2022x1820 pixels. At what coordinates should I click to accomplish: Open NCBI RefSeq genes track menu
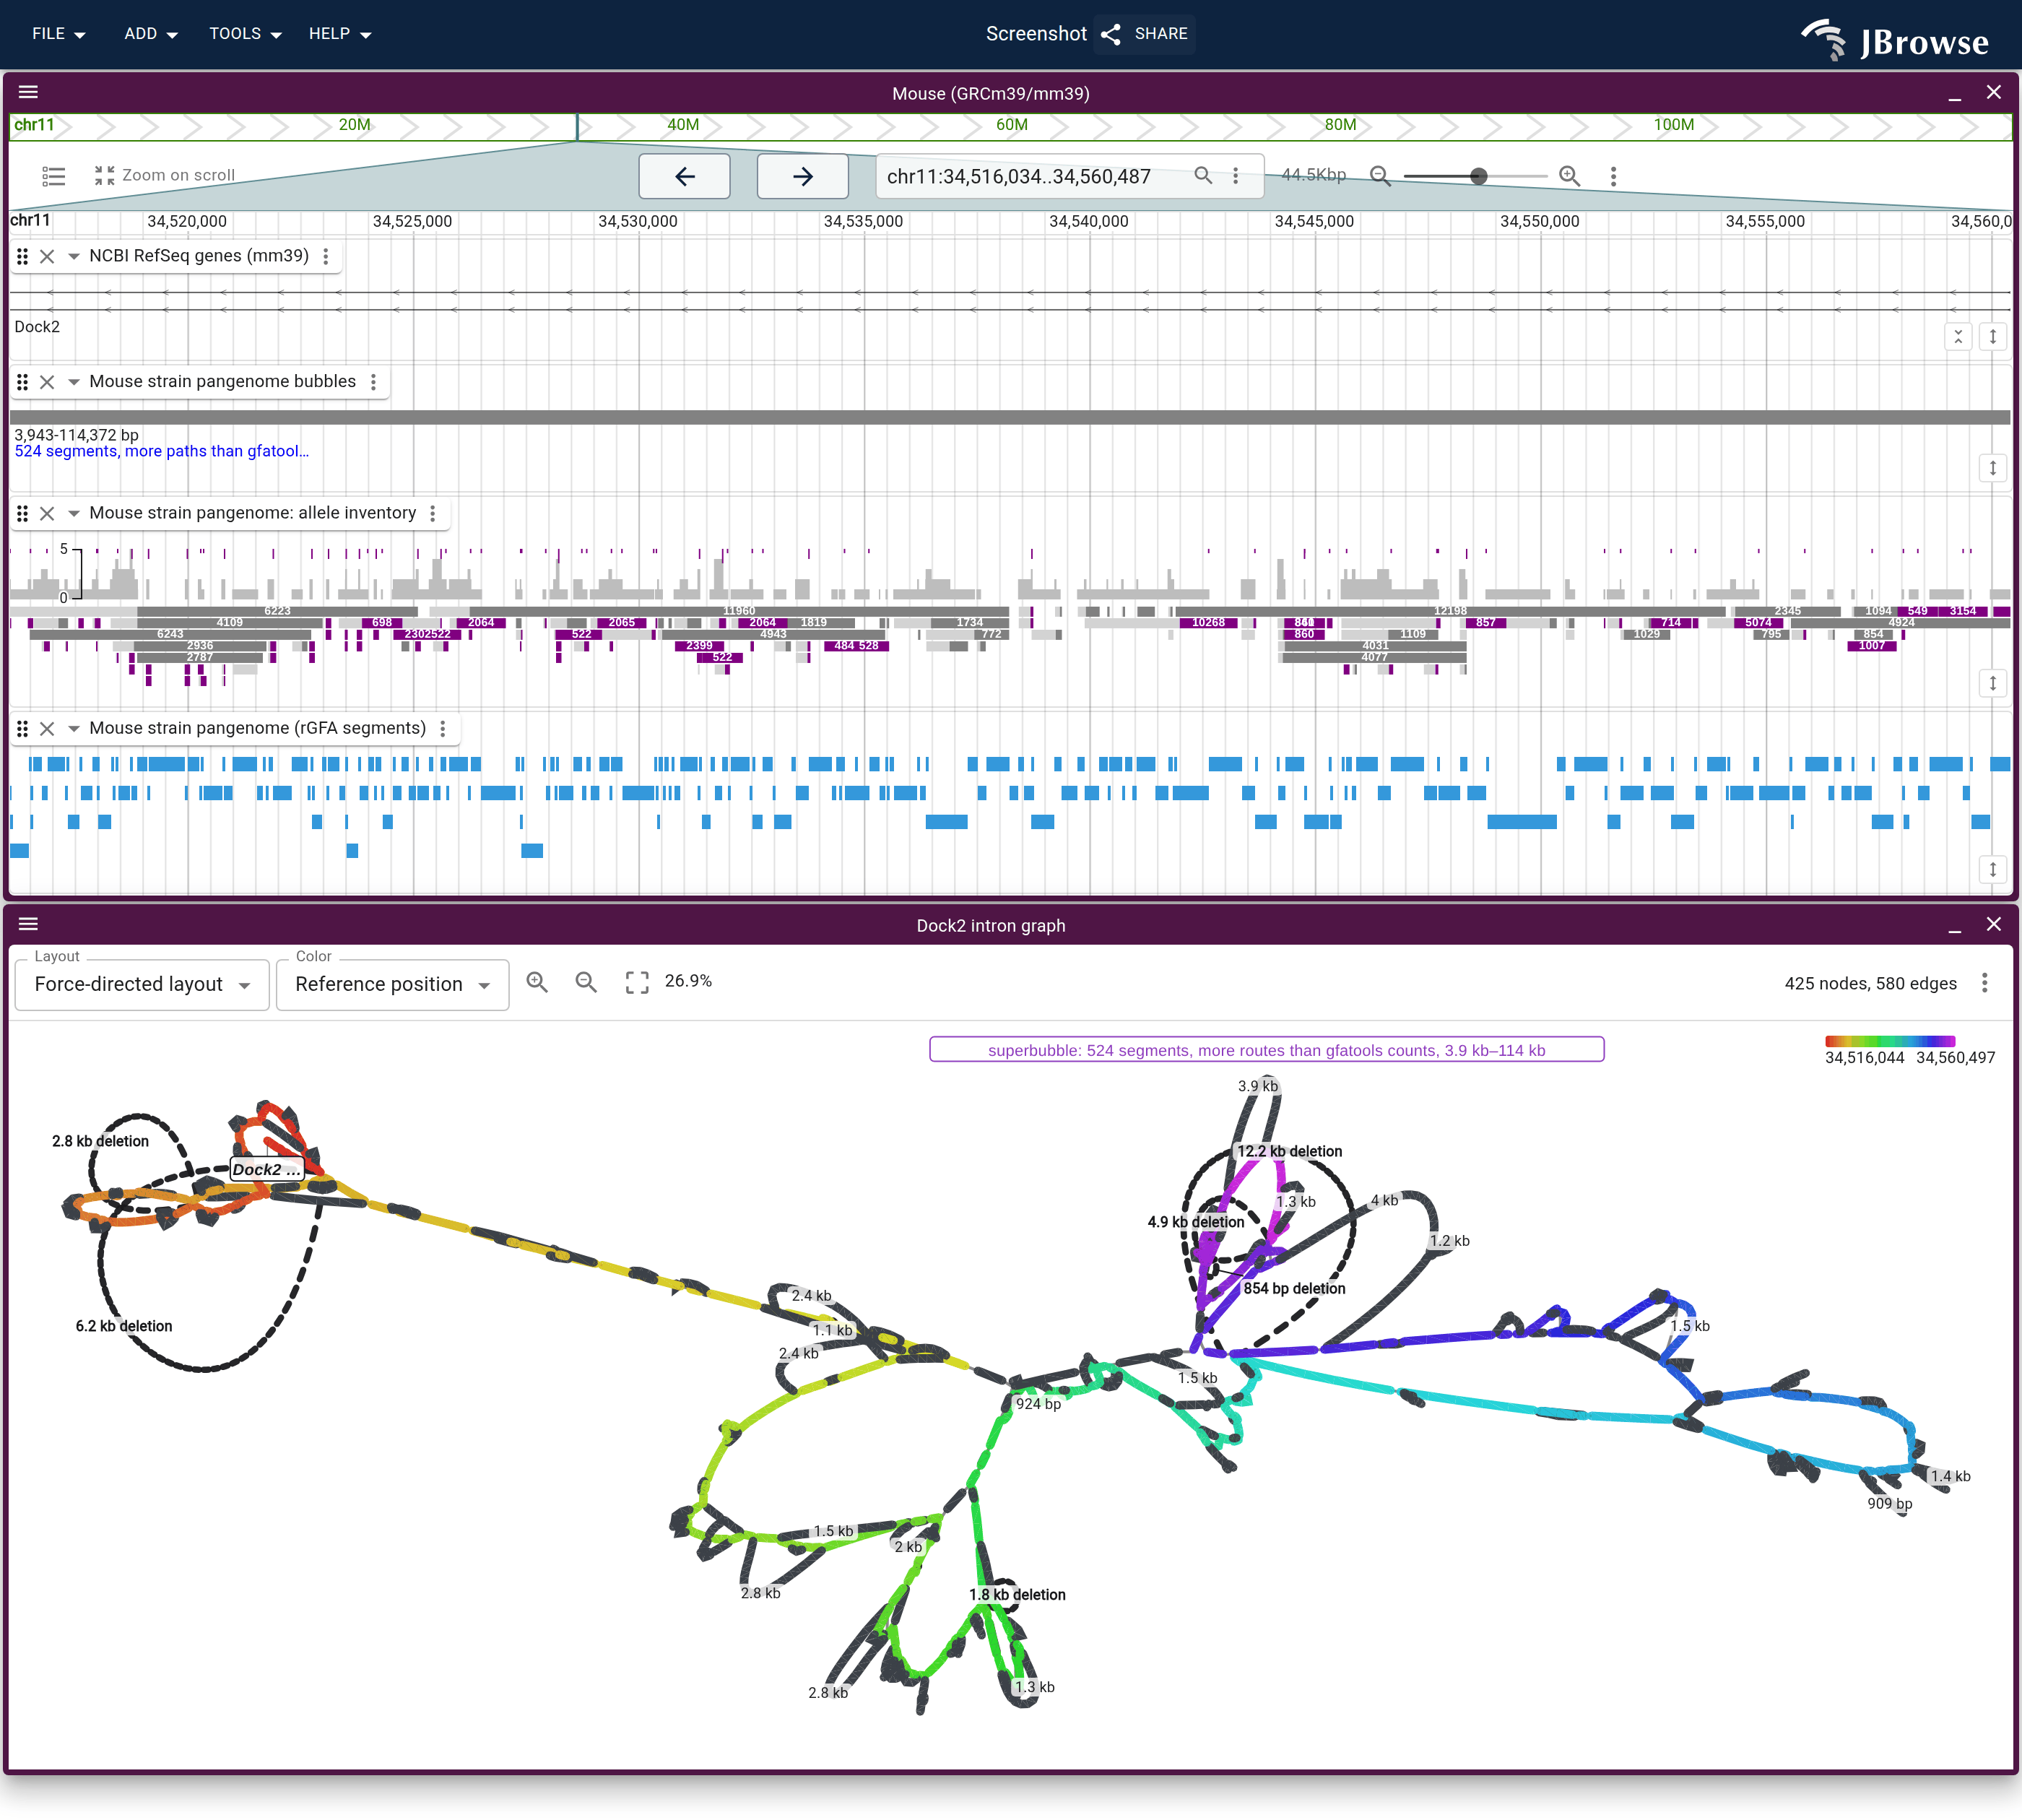[x=325, y=256]
